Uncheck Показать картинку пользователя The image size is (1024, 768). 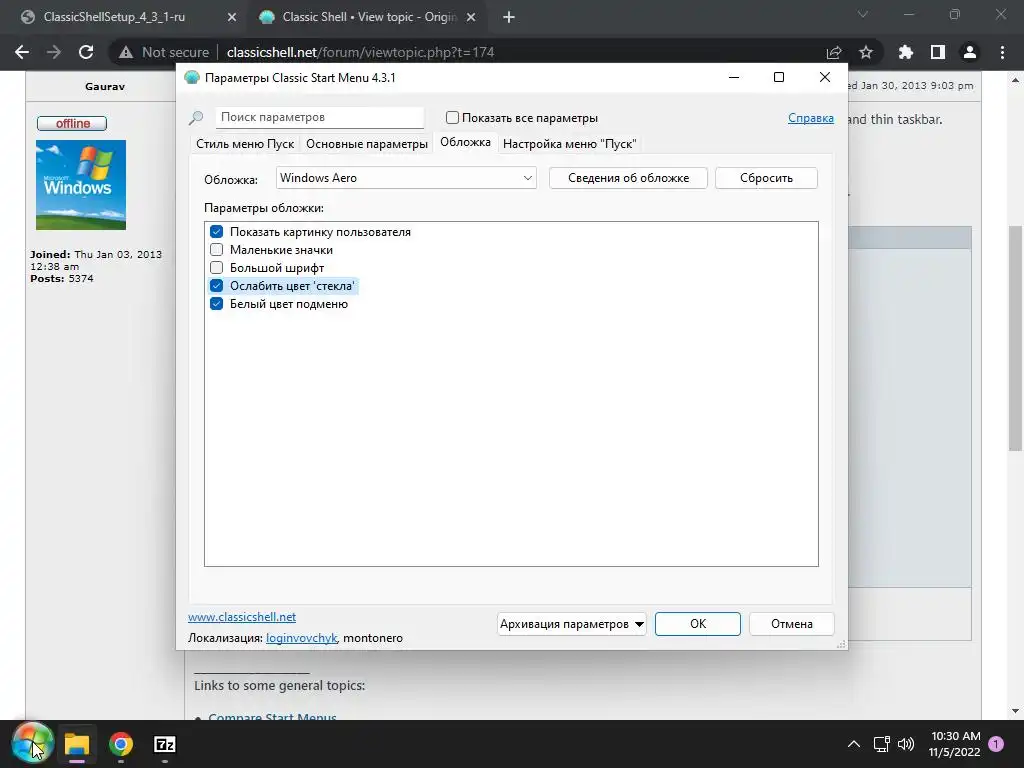tap(217, 232)
